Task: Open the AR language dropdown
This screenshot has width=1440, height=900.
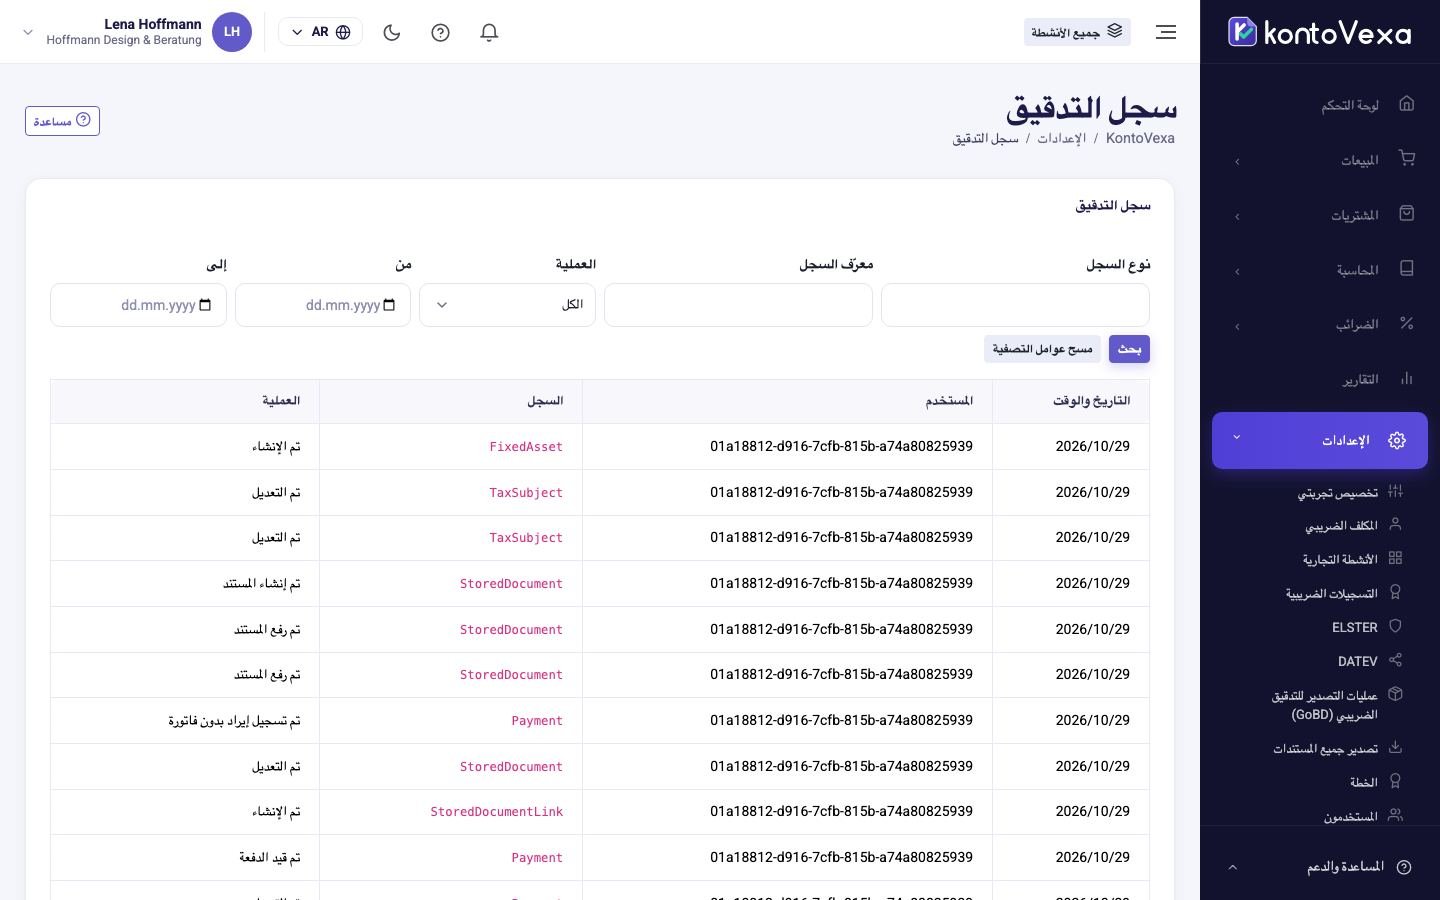Action: 320,32
